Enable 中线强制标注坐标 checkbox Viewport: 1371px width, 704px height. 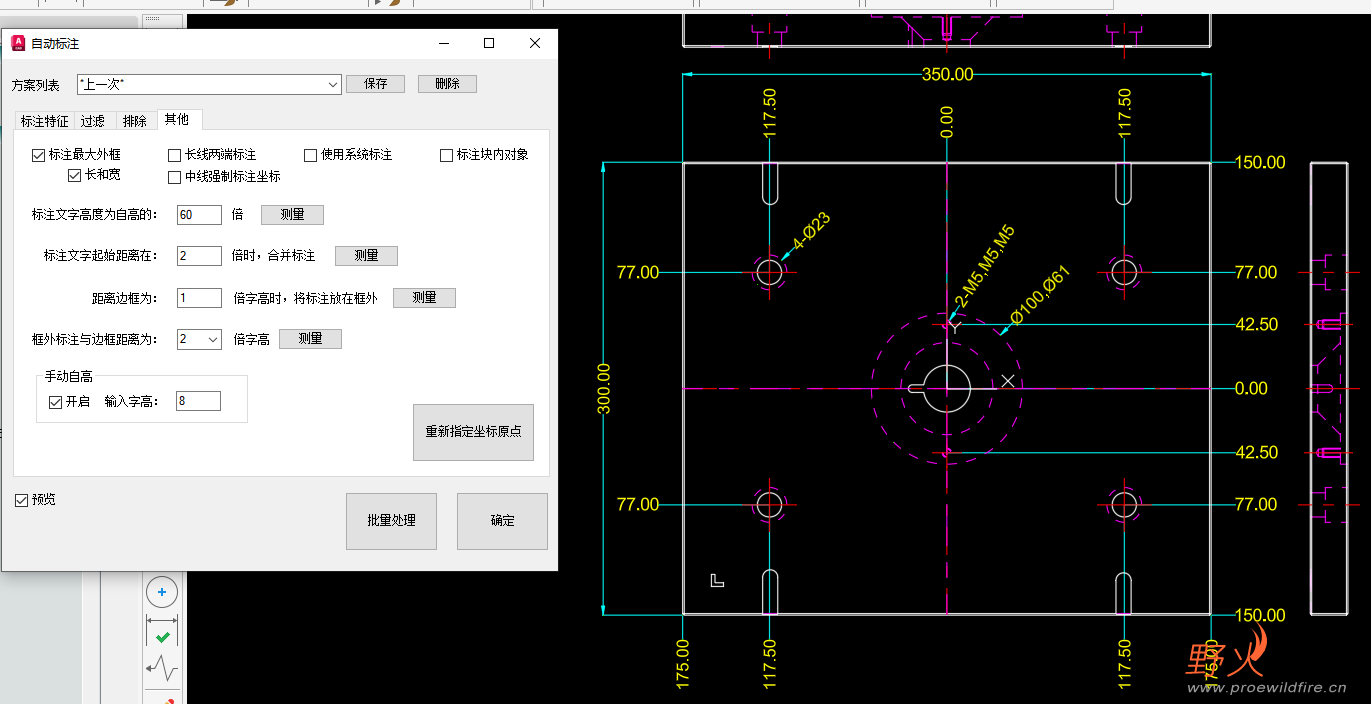coord(224,176)
